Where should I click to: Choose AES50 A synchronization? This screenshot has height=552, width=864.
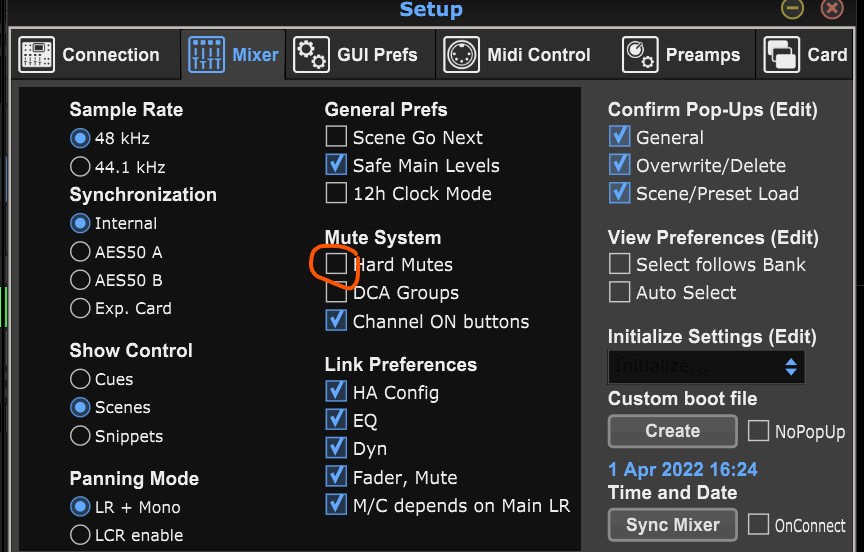pos(80,252)
